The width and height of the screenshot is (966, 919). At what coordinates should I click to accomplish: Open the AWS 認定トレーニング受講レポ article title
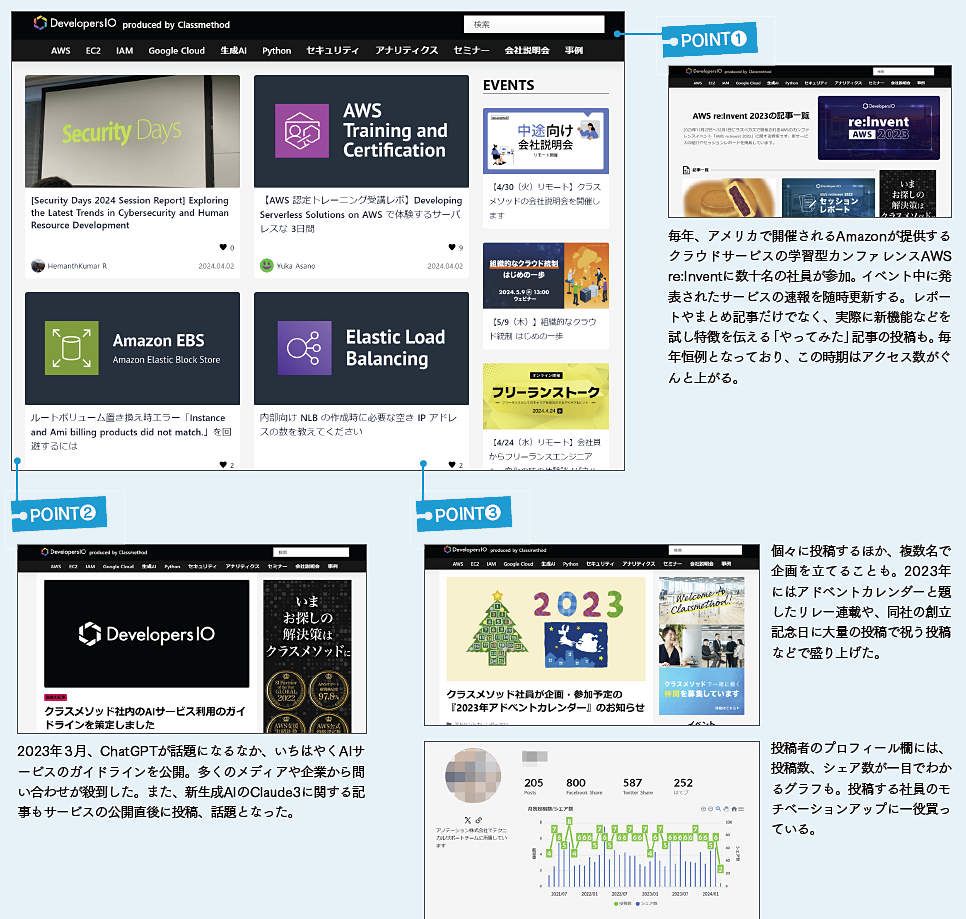361,214
